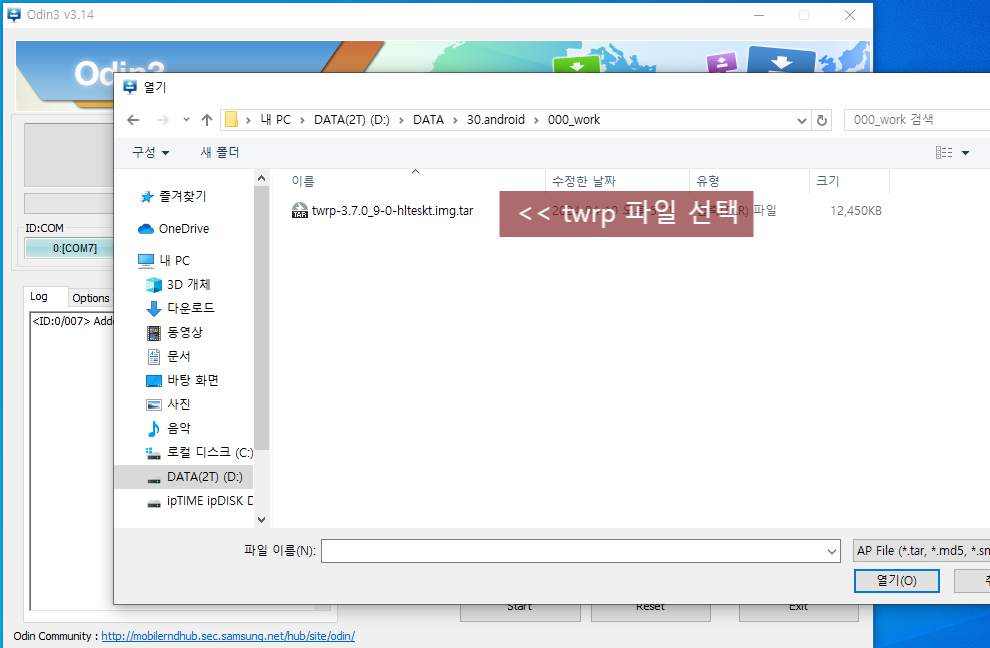
Task: Close the Odin3 v3.14 window
Action: point(850,15)
